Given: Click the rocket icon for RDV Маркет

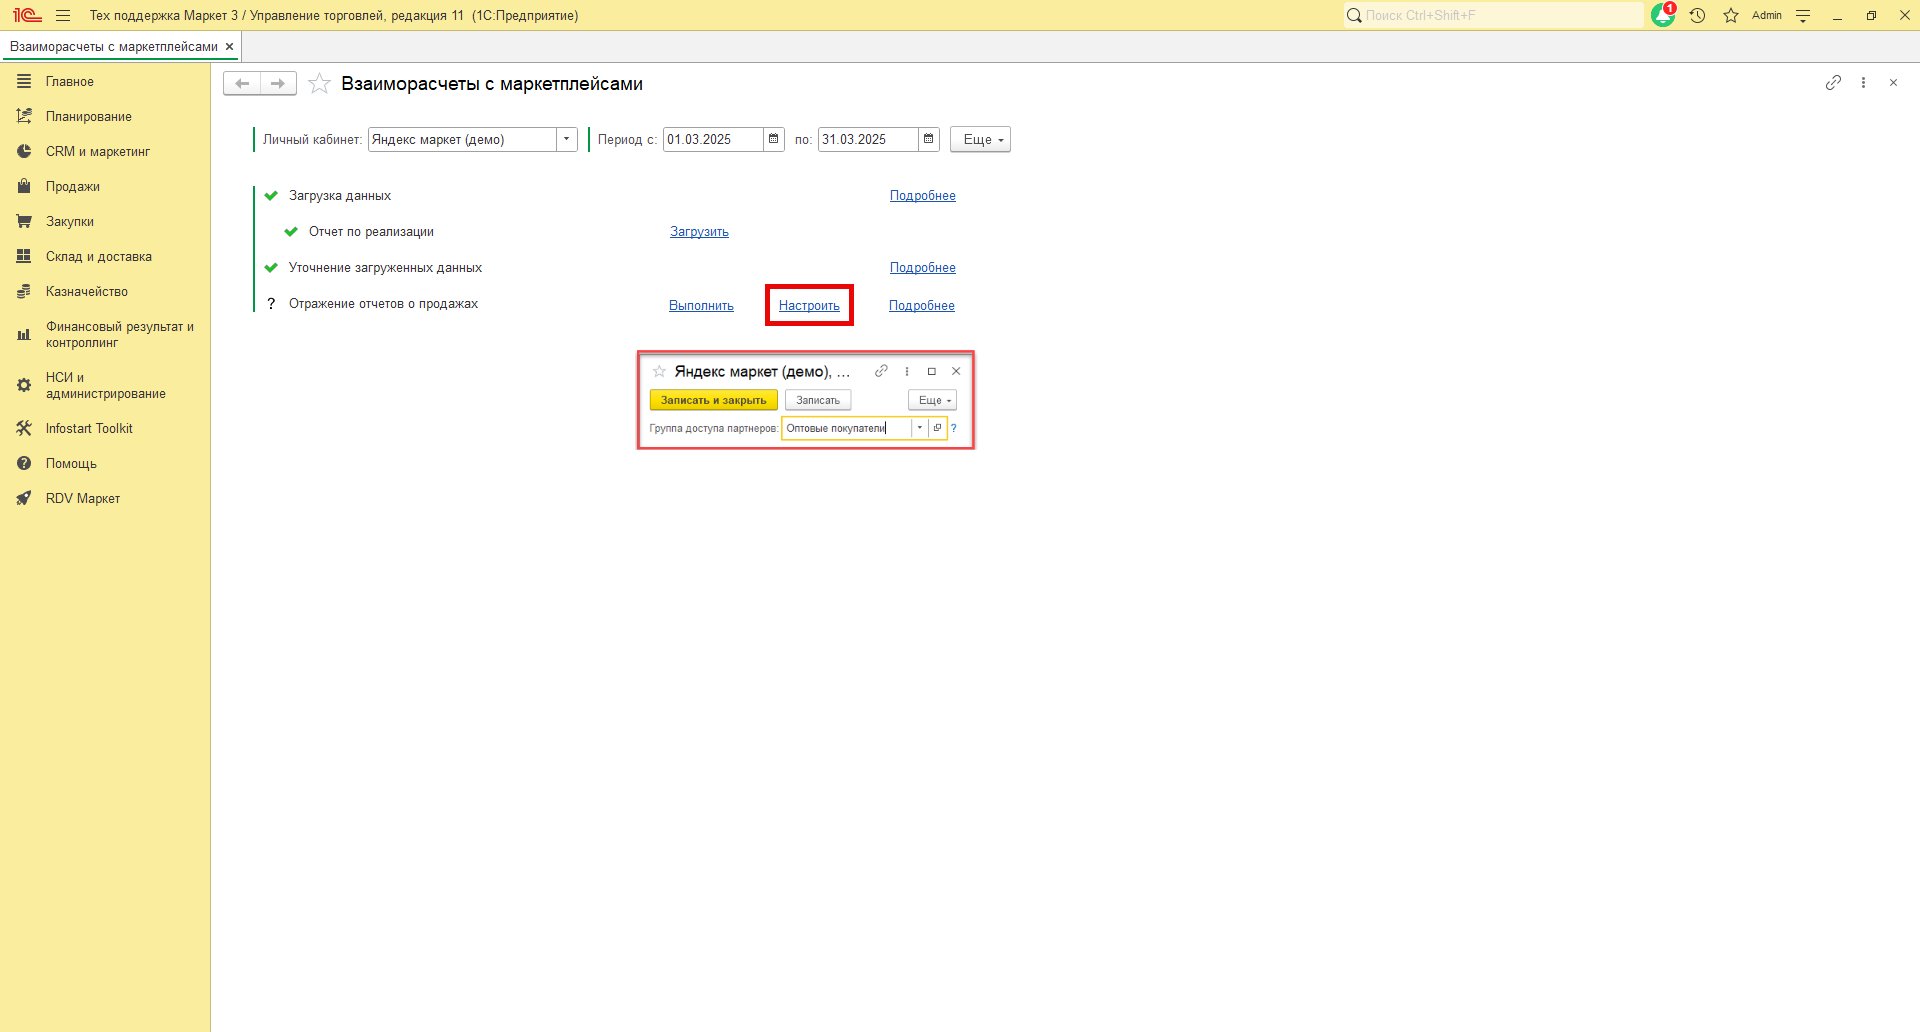Looking at the screenshot, I should point(24,498).
